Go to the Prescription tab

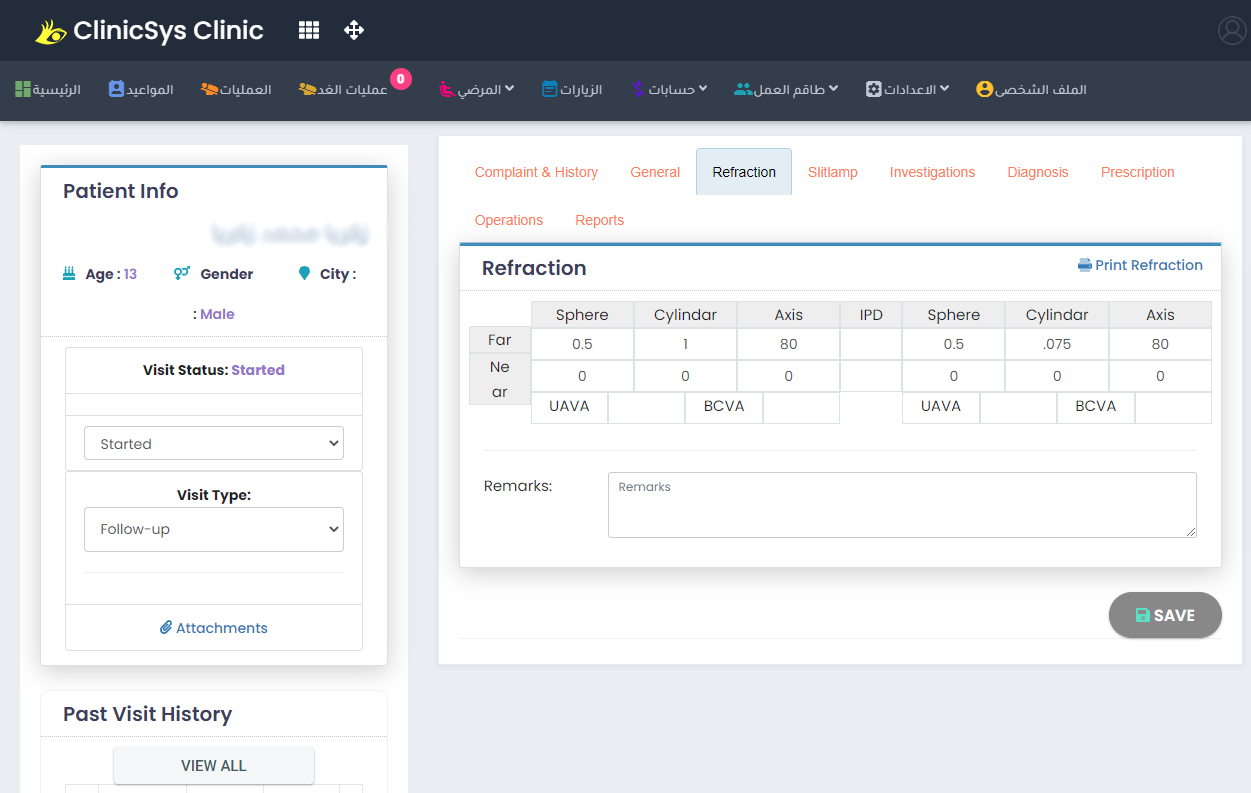tap(1137, 172)
